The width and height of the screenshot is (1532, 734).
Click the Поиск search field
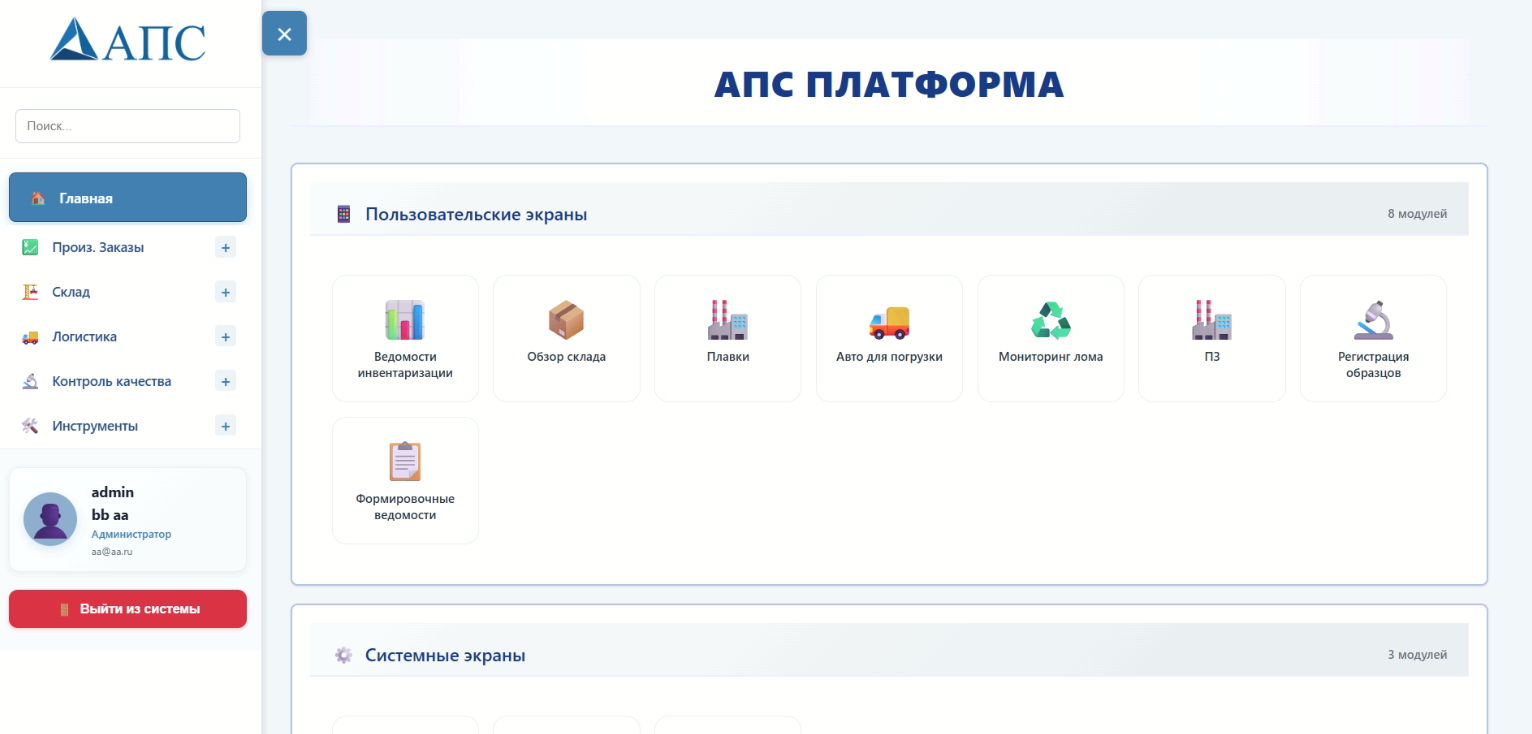click(x=128, y=126)
